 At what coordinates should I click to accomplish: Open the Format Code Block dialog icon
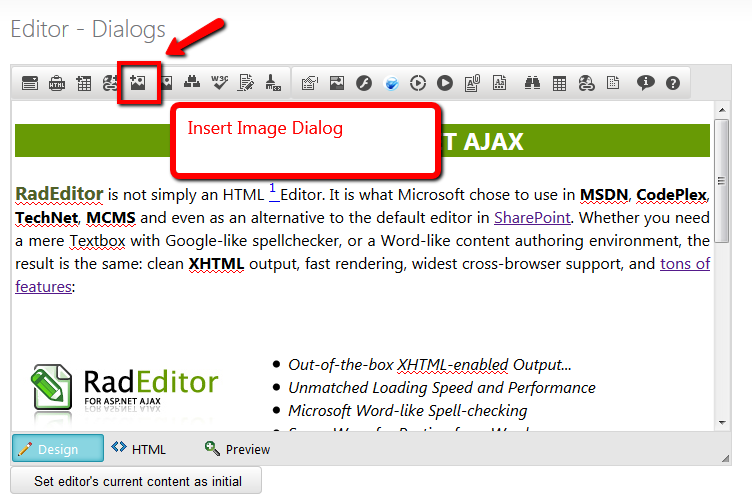coord(30,83)
